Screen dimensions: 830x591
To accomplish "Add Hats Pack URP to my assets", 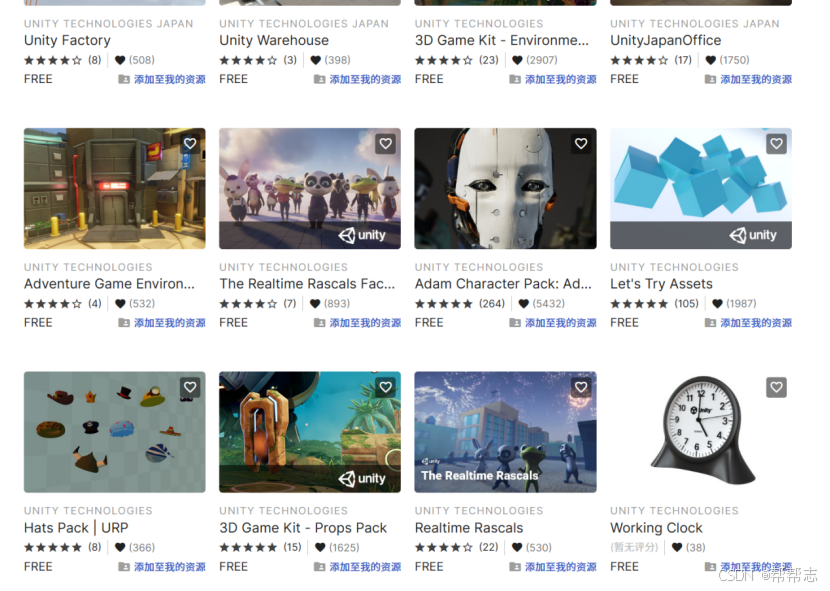I will click(162, 567).
